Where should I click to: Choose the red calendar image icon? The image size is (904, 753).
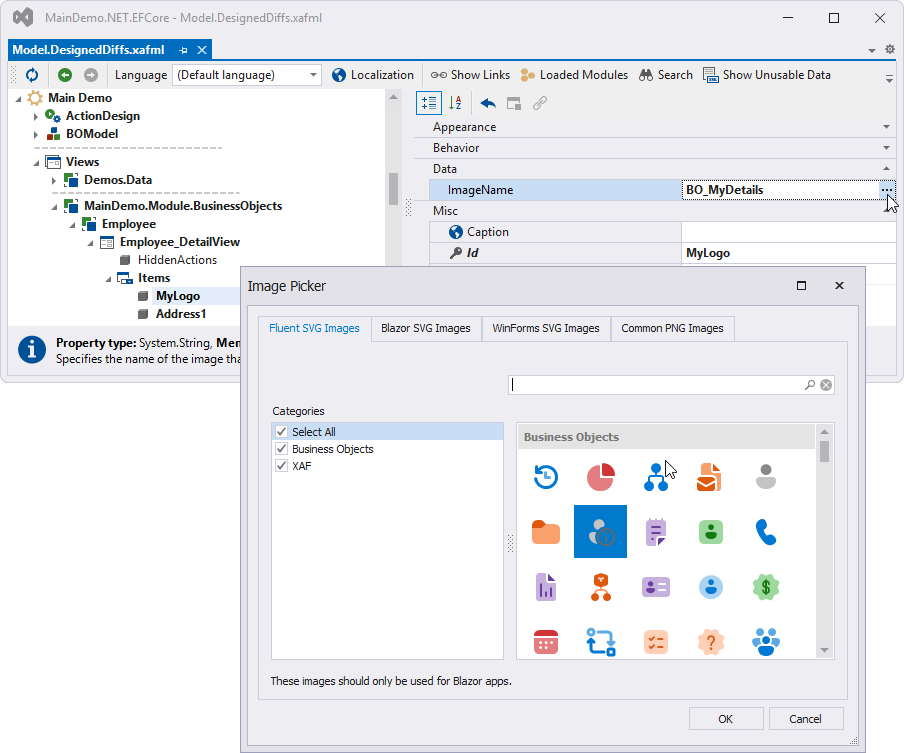coord(545,641)
